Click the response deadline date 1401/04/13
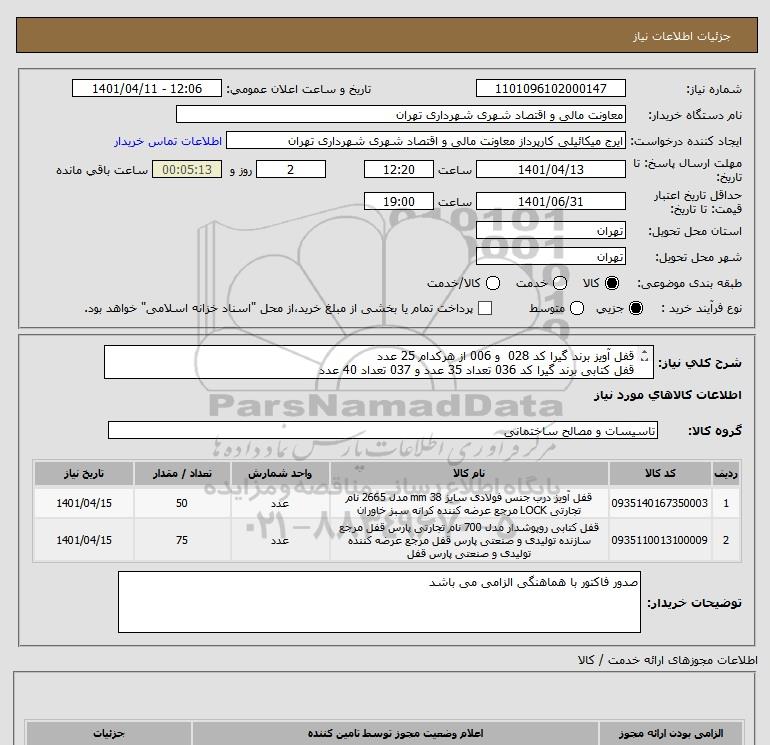Image resolution: width=770 pixels, height=745 pixels. point(550,169)
